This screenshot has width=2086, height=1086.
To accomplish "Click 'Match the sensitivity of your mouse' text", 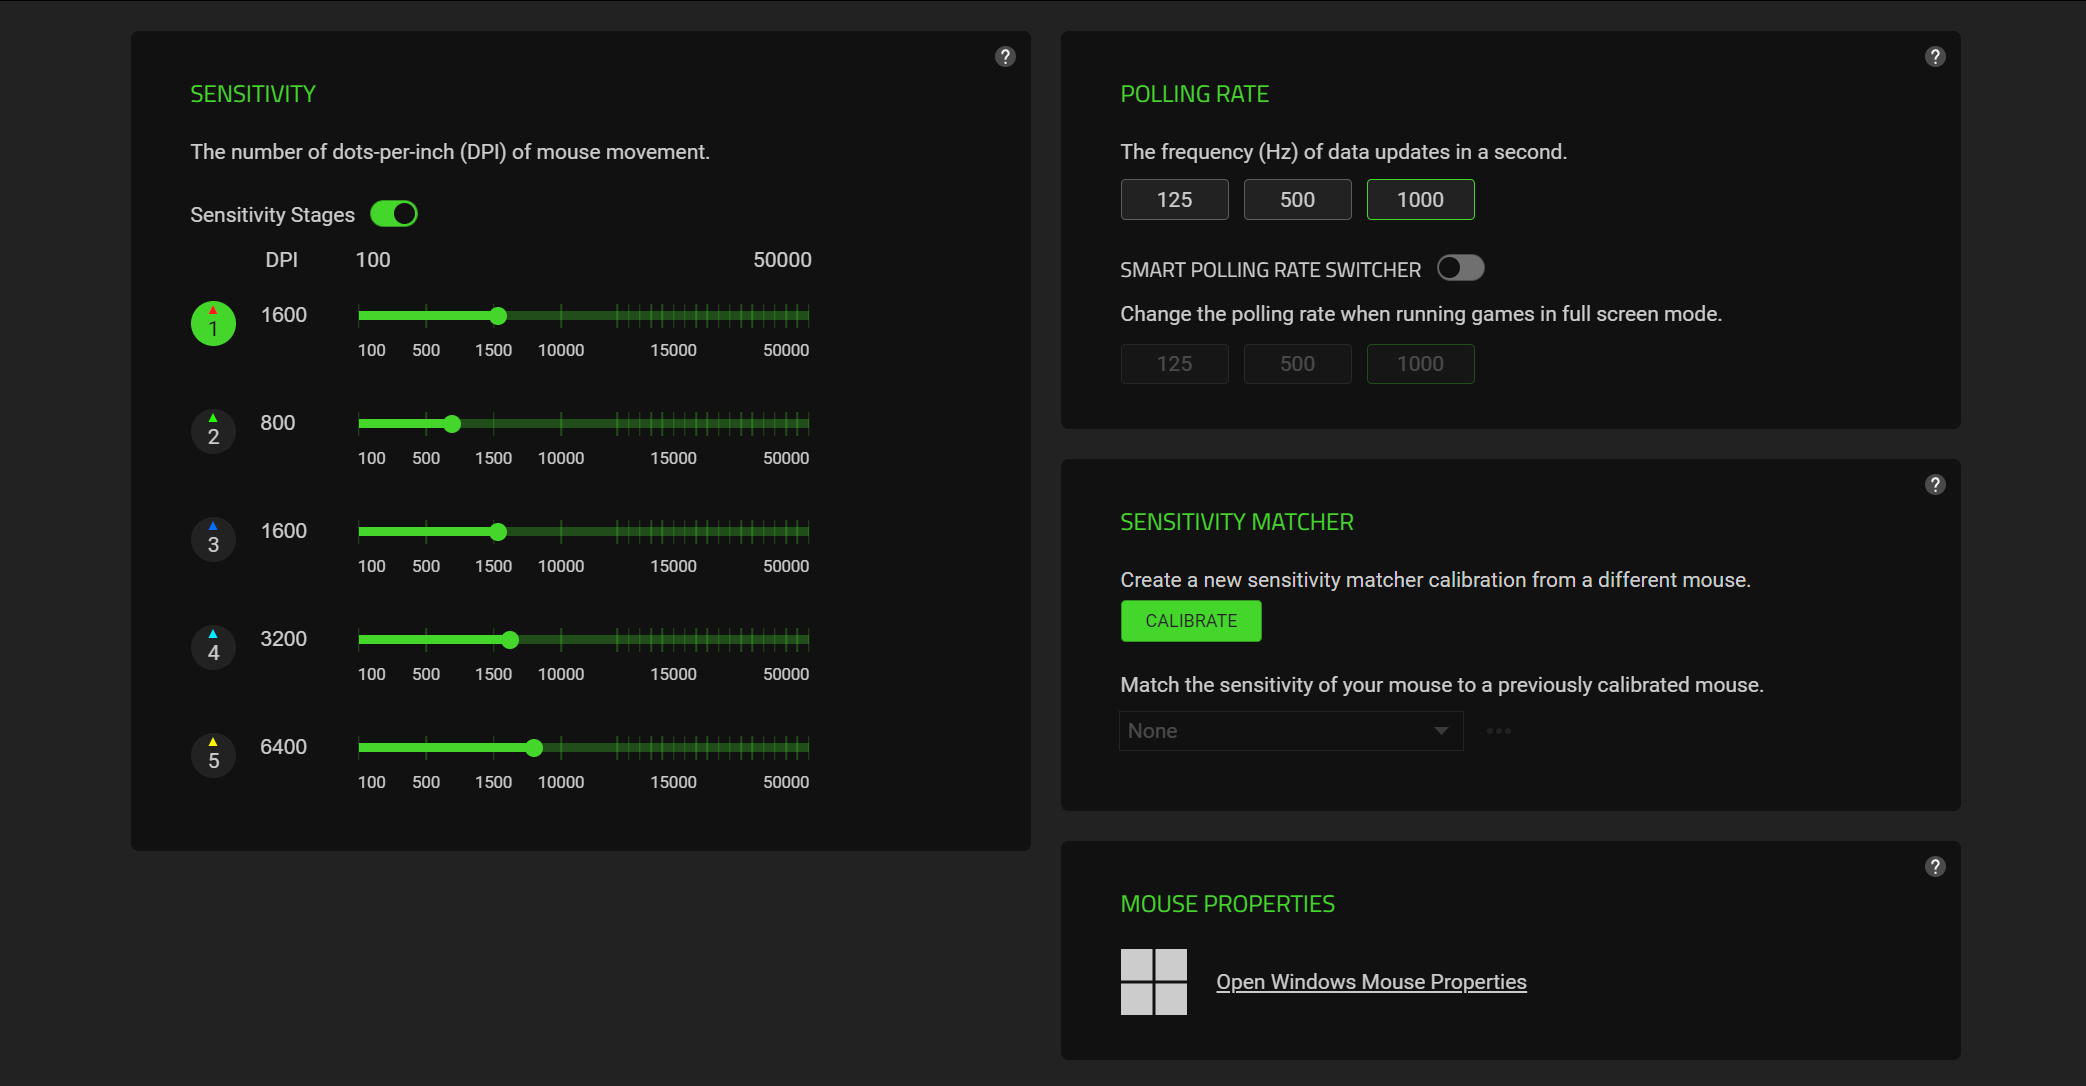I will [x=1442, y=685].
